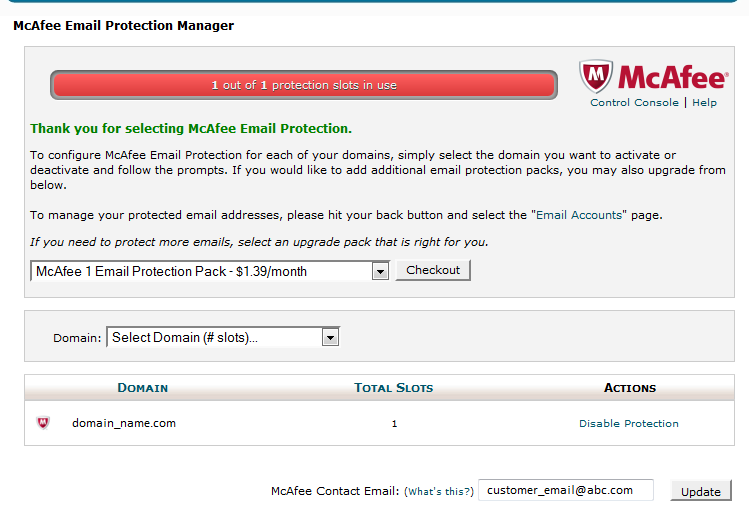The image size is (749, 519).
Task: Click the total slots value for domain_name.com
Action: pyautogui.click(x=394, y=424)
